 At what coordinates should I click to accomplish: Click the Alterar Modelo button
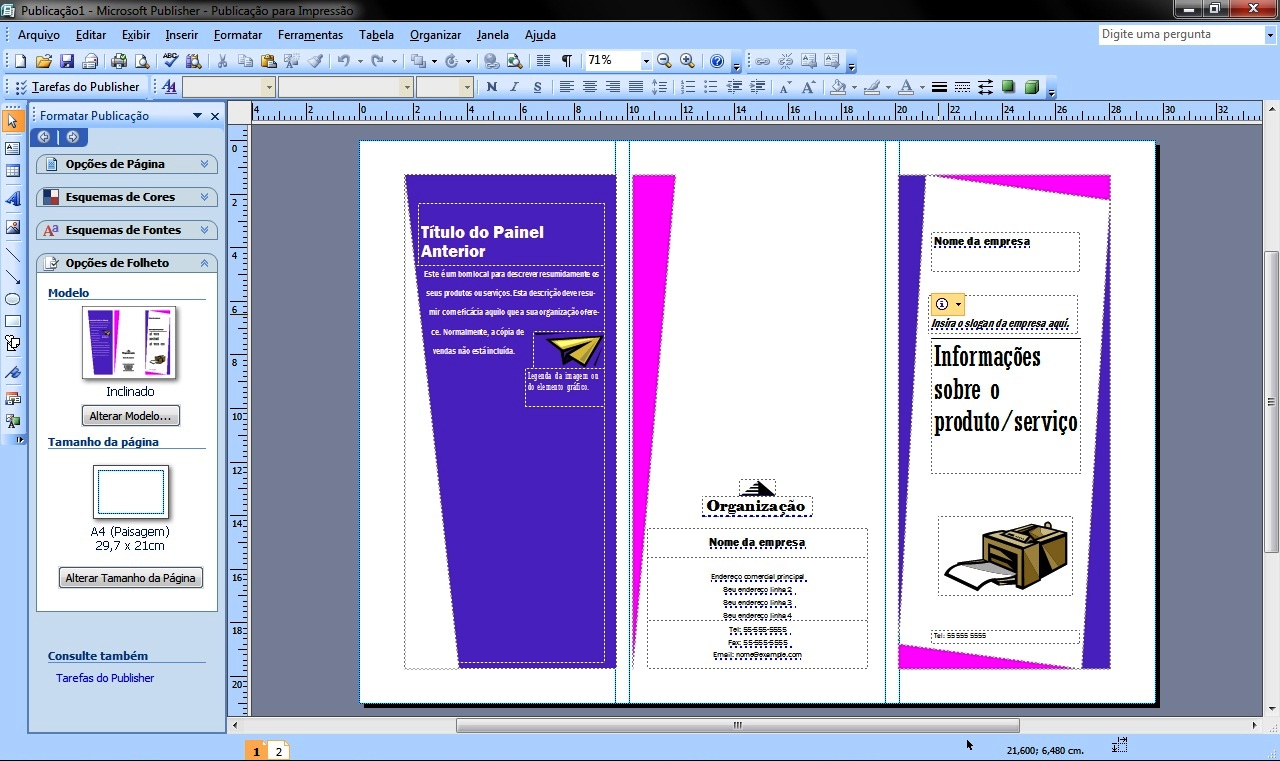[x=130, y=416]
